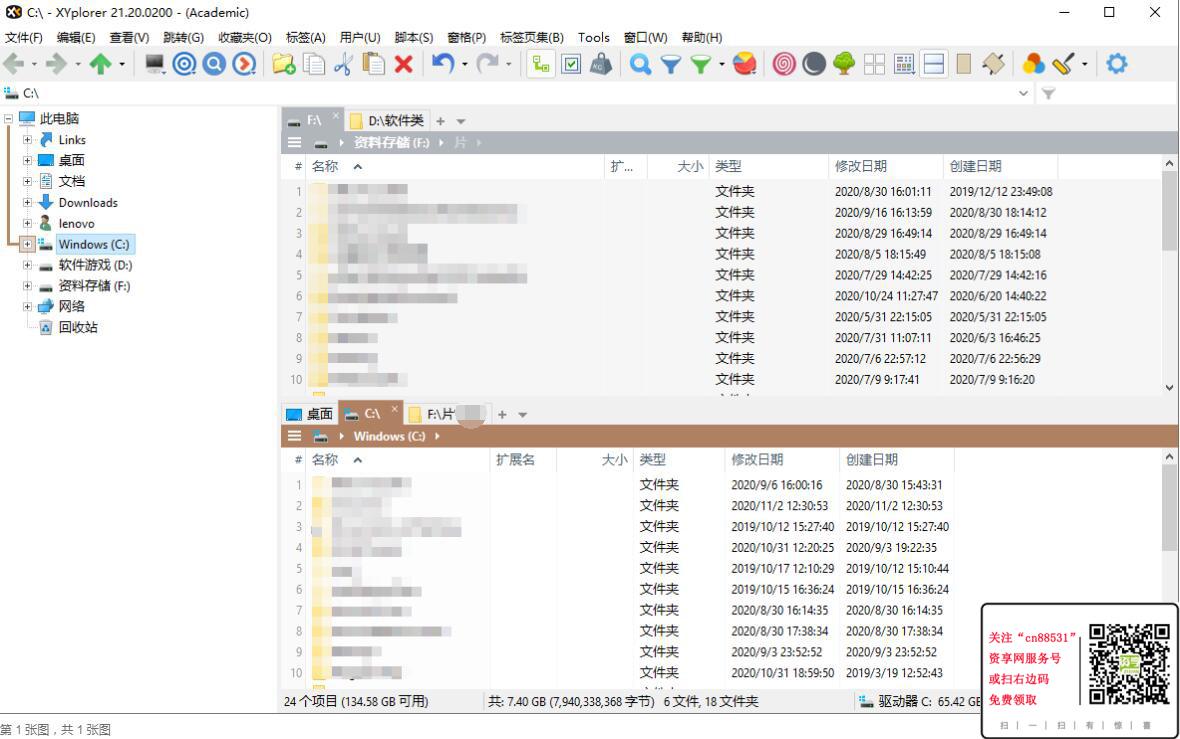Viewport: 1180px width, 739px height.
Task: Select 网络 in the folder tree
Action: (x=71, y=306)
